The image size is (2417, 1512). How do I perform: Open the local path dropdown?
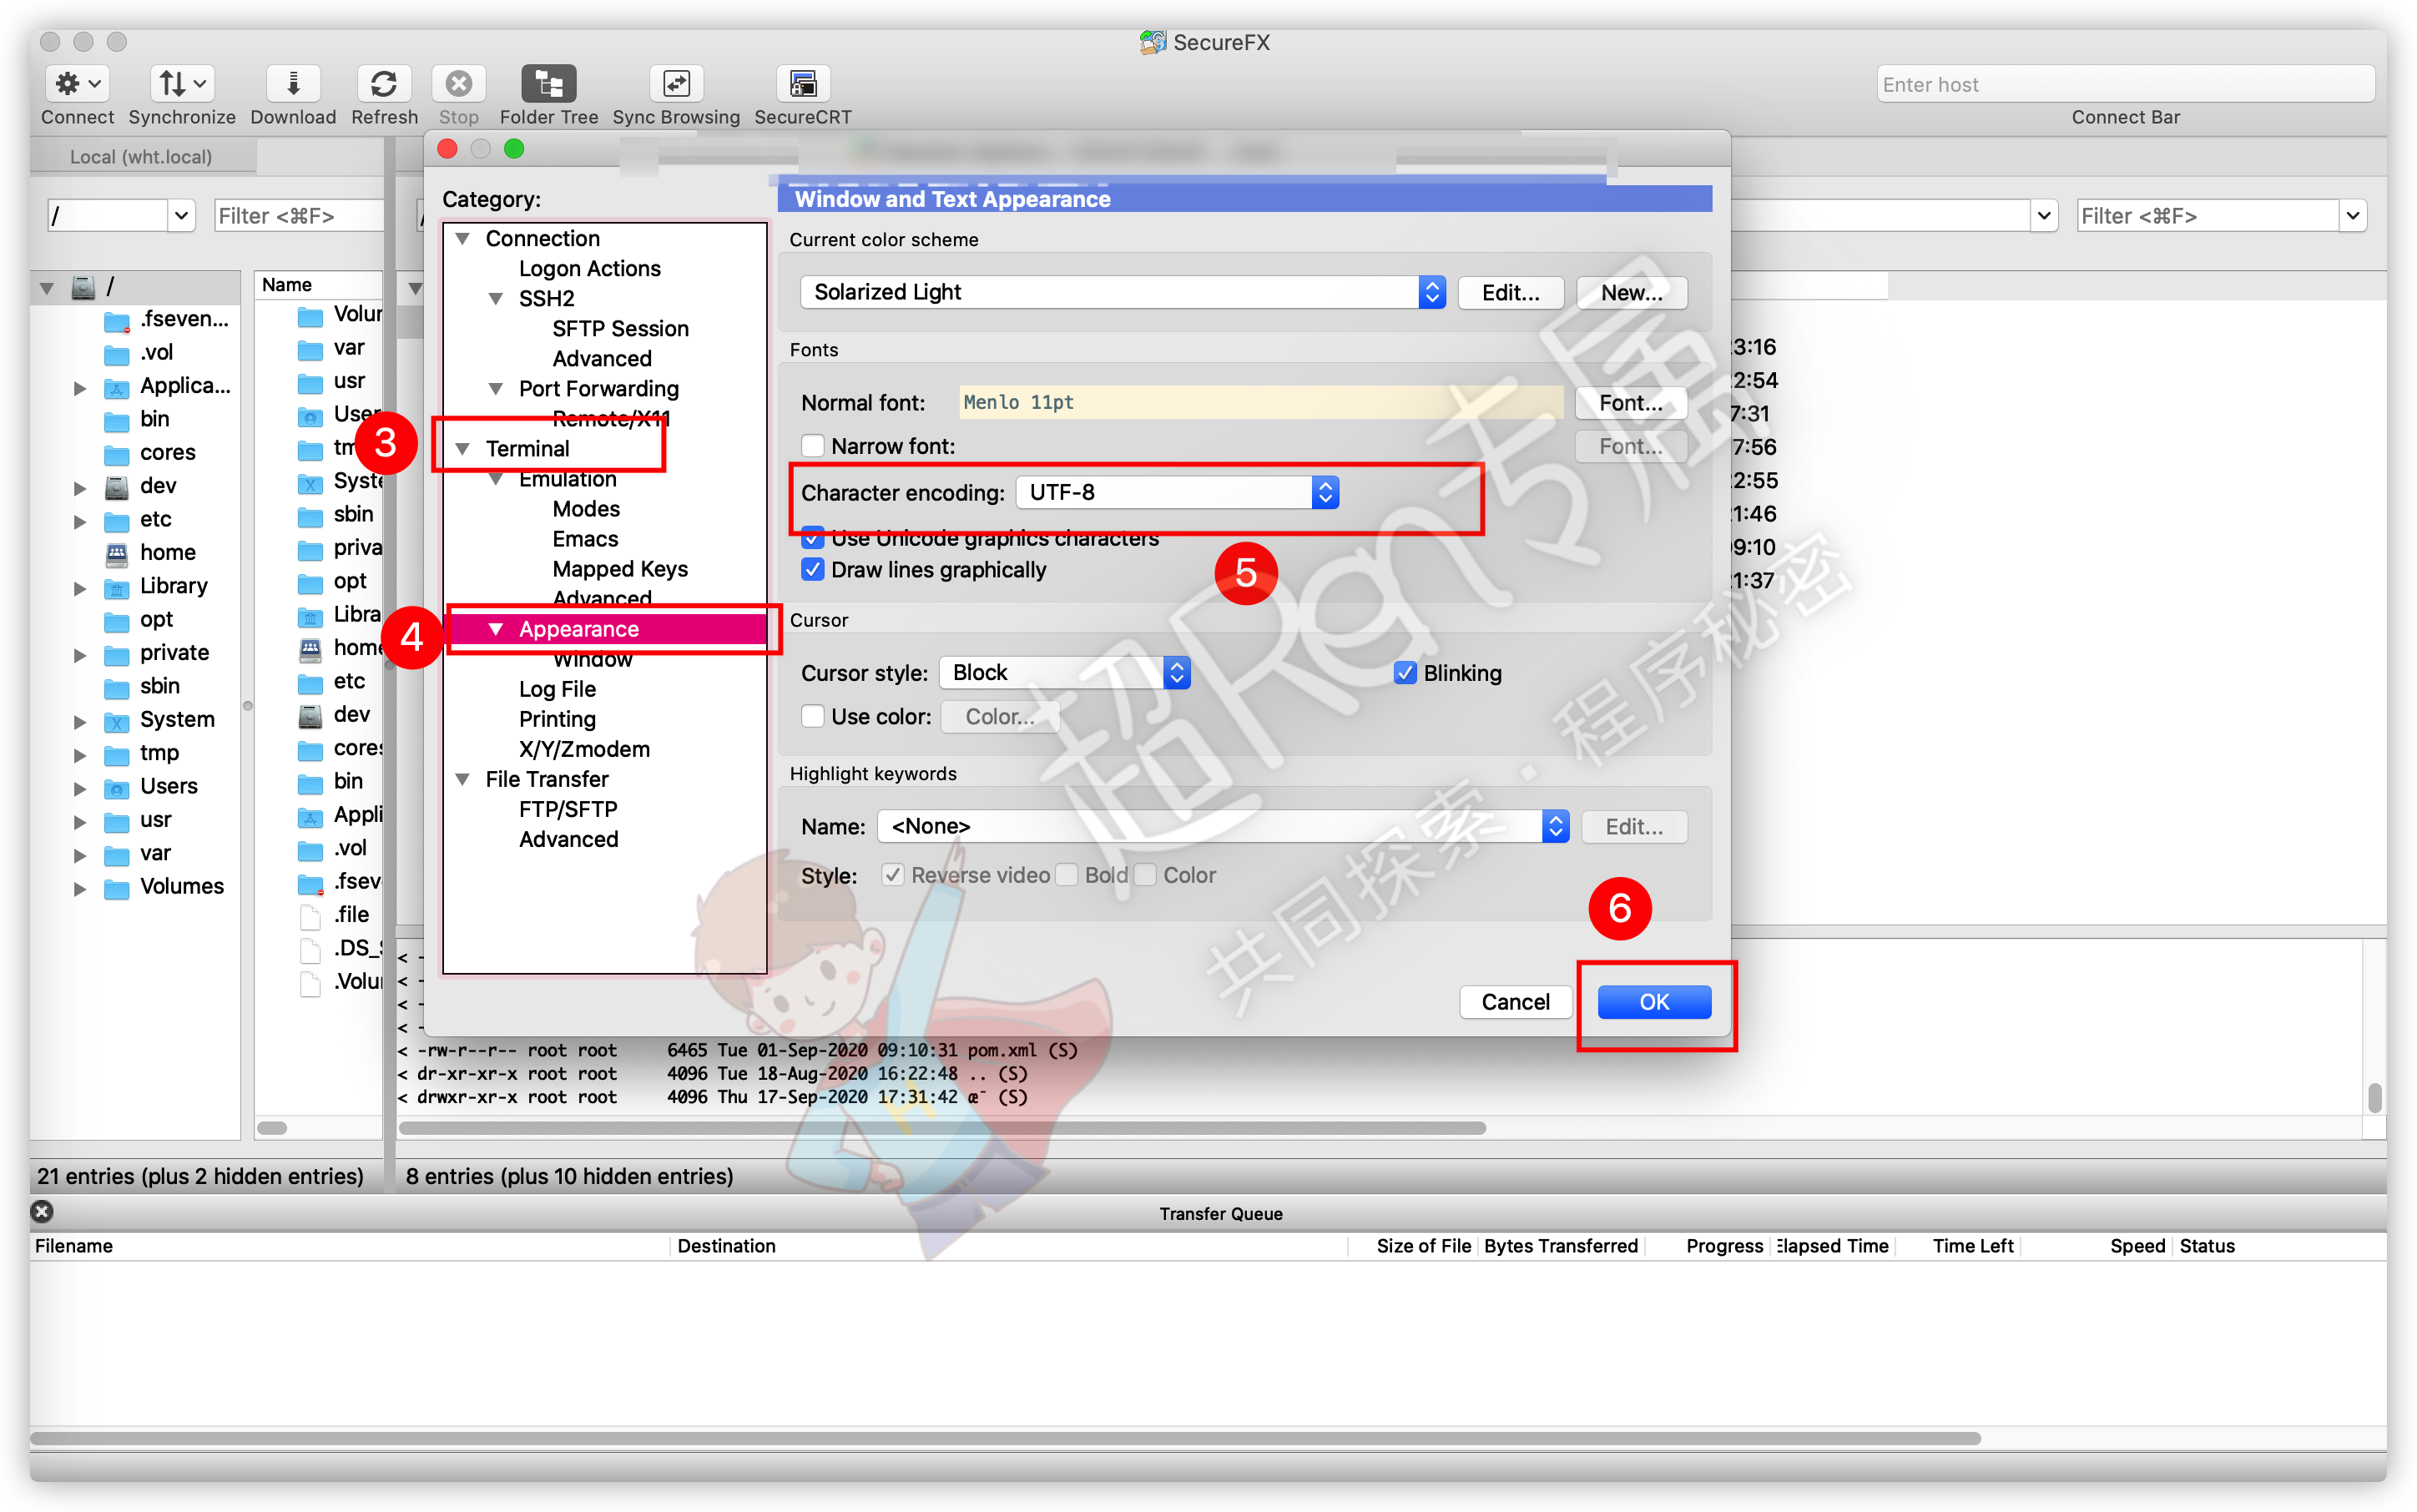coord(180,215)
